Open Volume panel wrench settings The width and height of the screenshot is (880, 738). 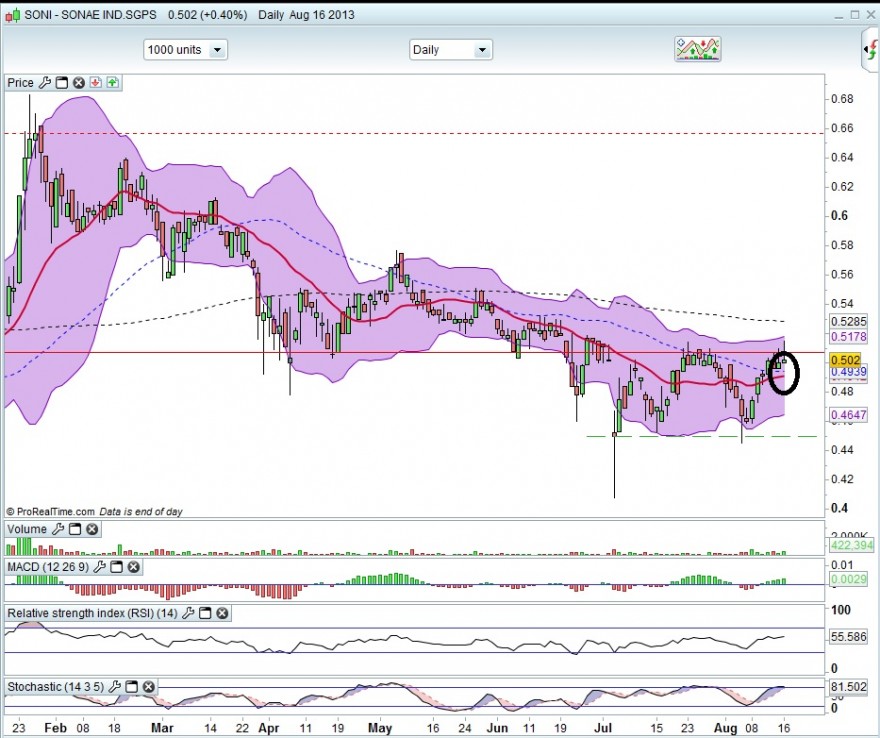(57, 529)
